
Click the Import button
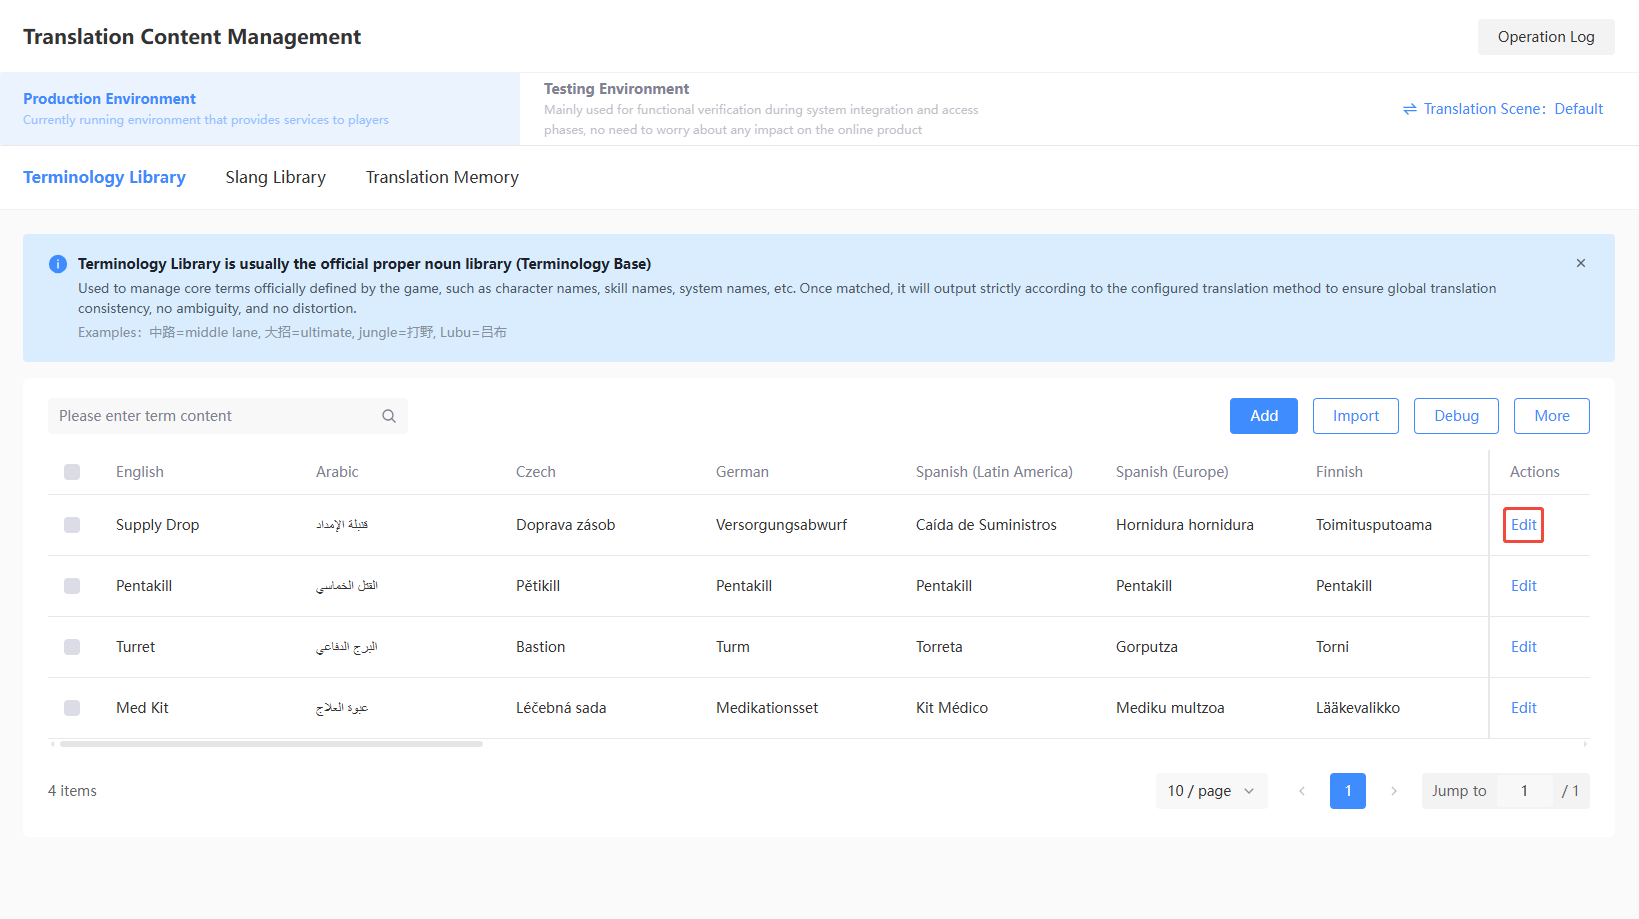pos(1356,416)
